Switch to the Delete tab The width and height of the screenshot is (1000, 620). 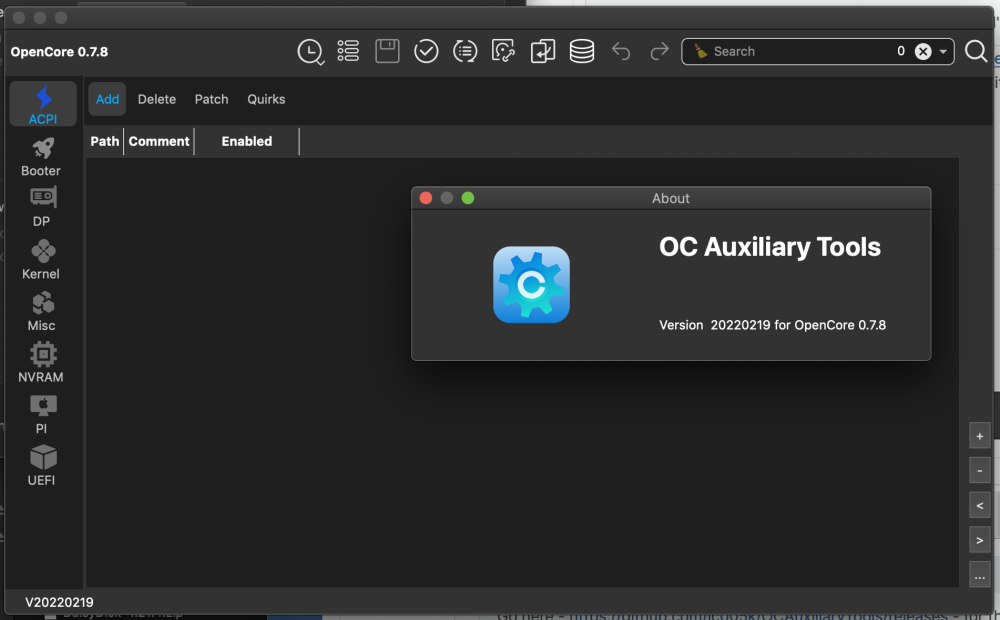tap(157, 99)
